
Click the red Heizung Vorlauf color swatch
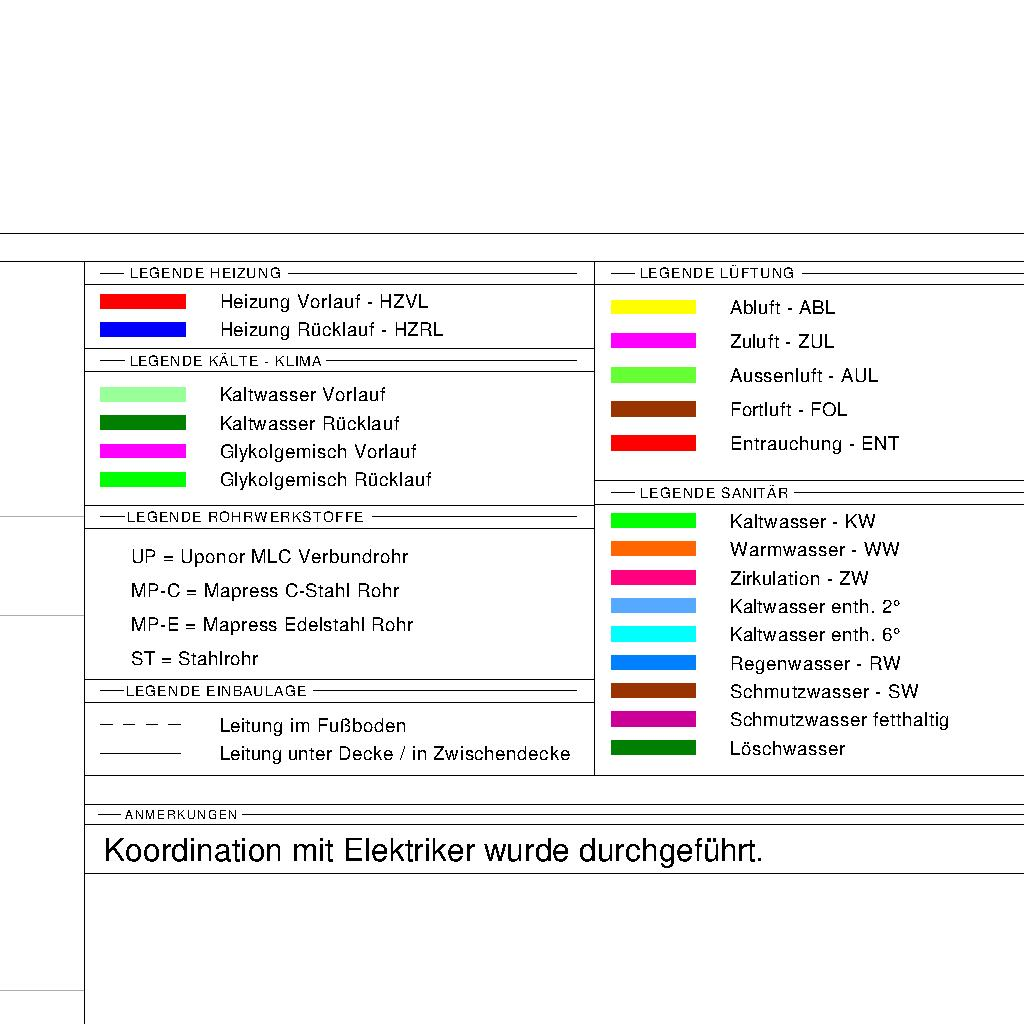[x=143, y=301]
